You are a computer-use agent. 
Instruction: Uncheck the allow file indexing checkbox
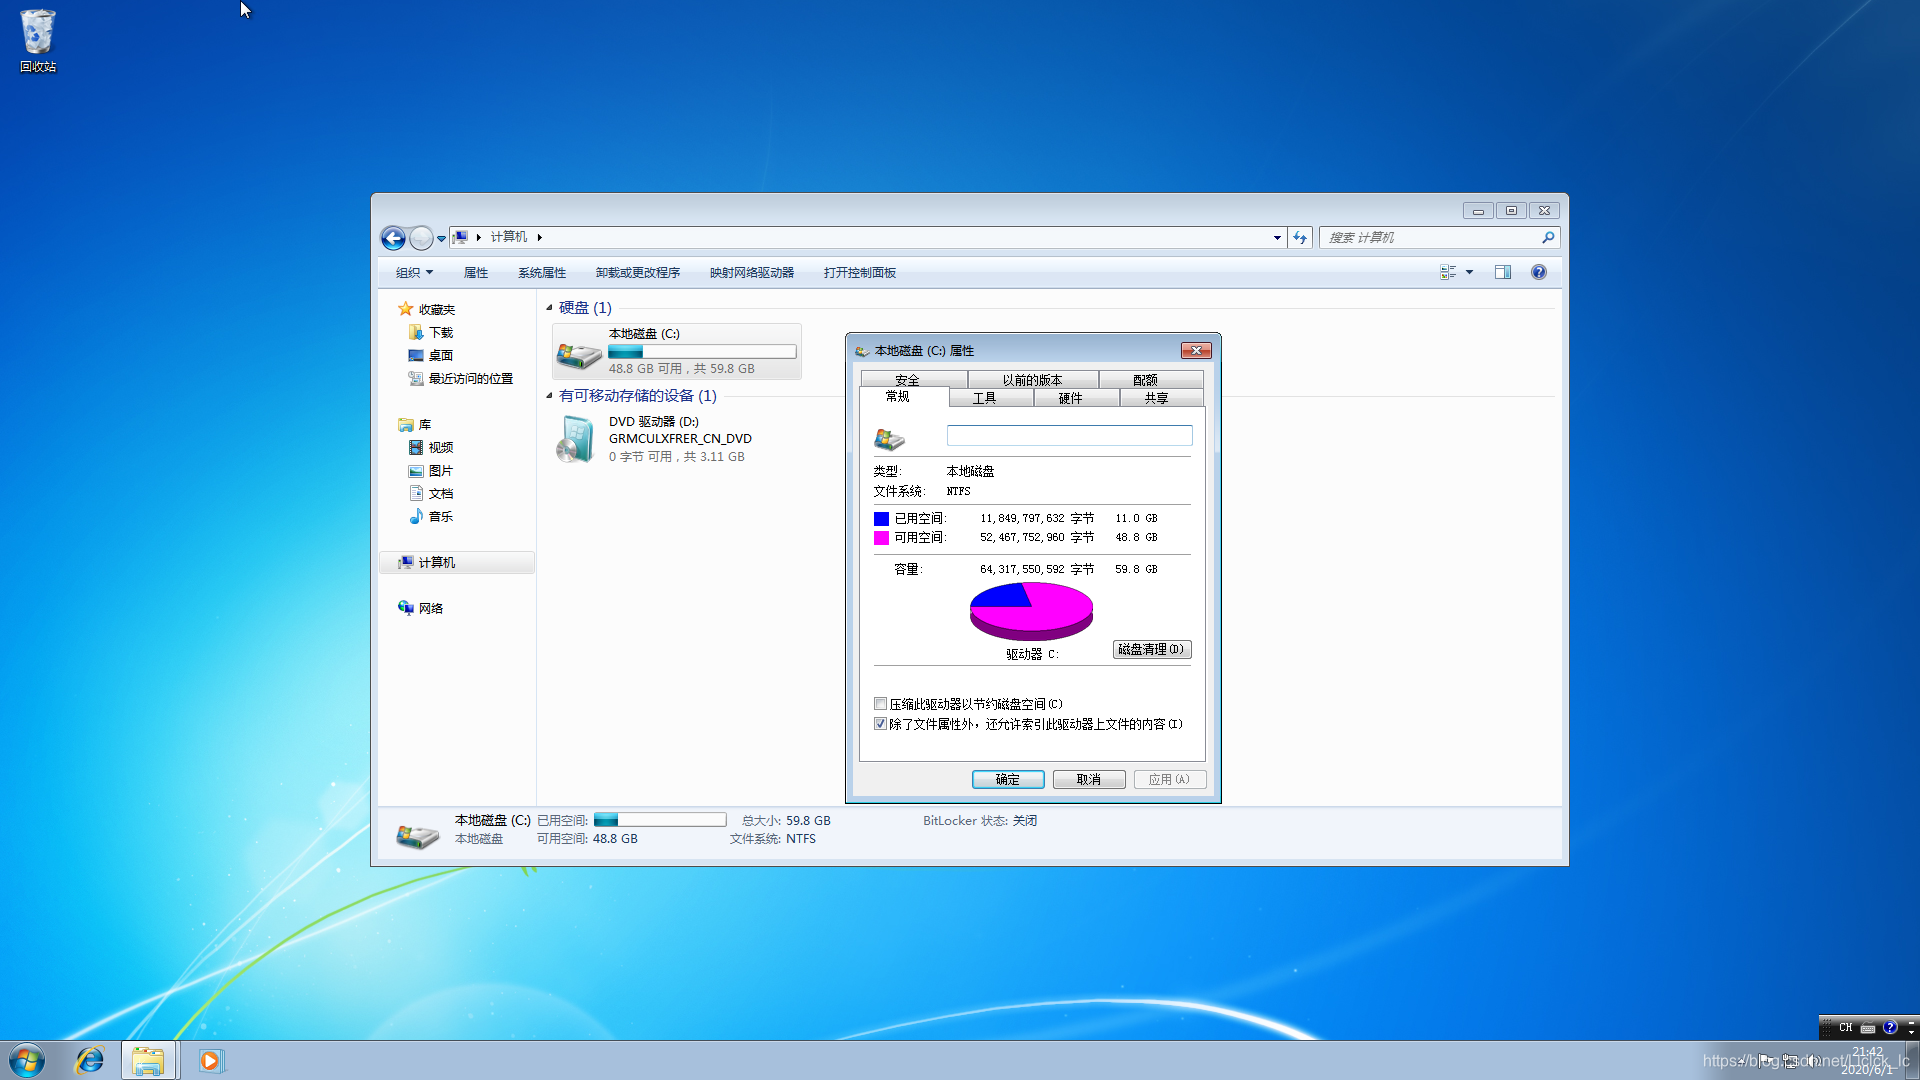click(x=881, y=724)
